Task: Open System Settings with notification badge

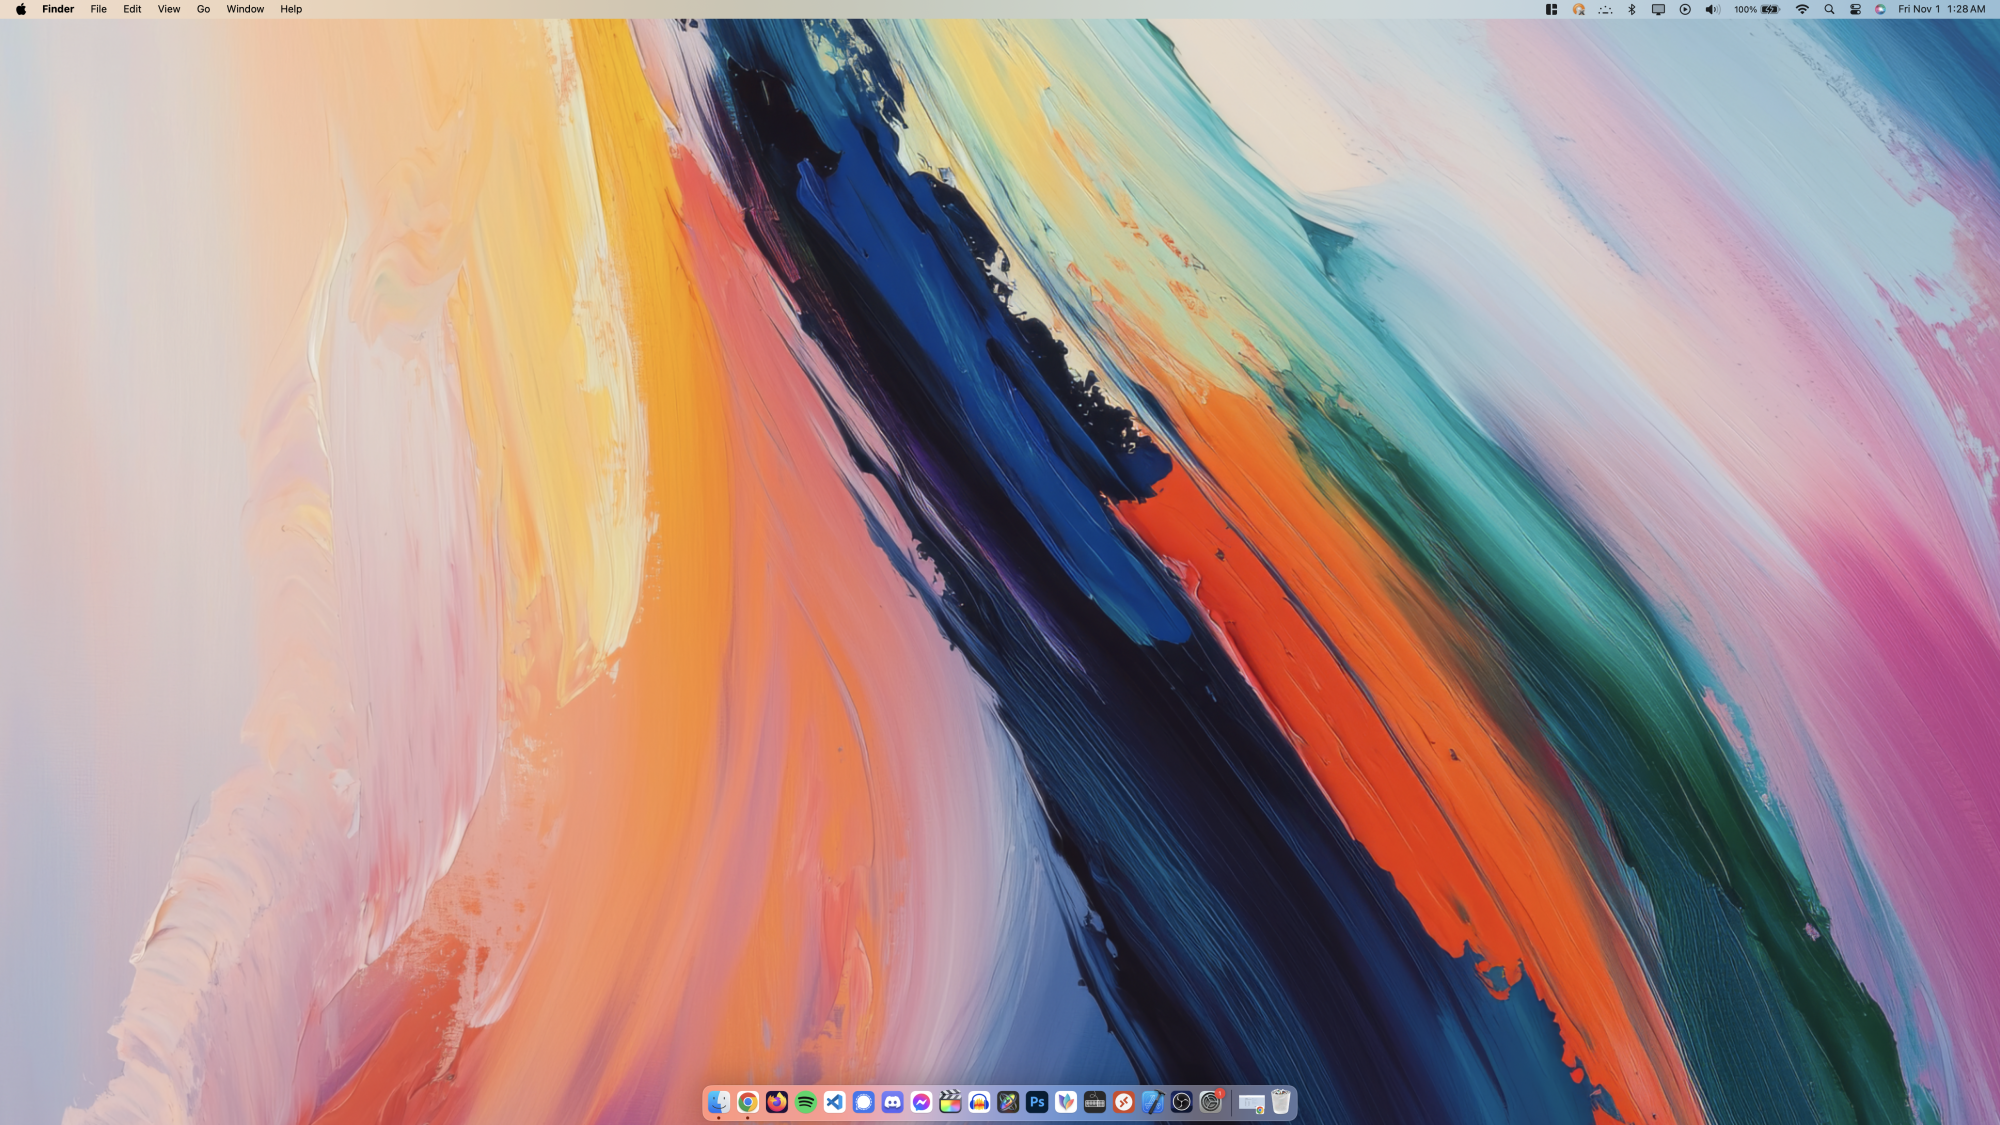Action: 1210,1102
